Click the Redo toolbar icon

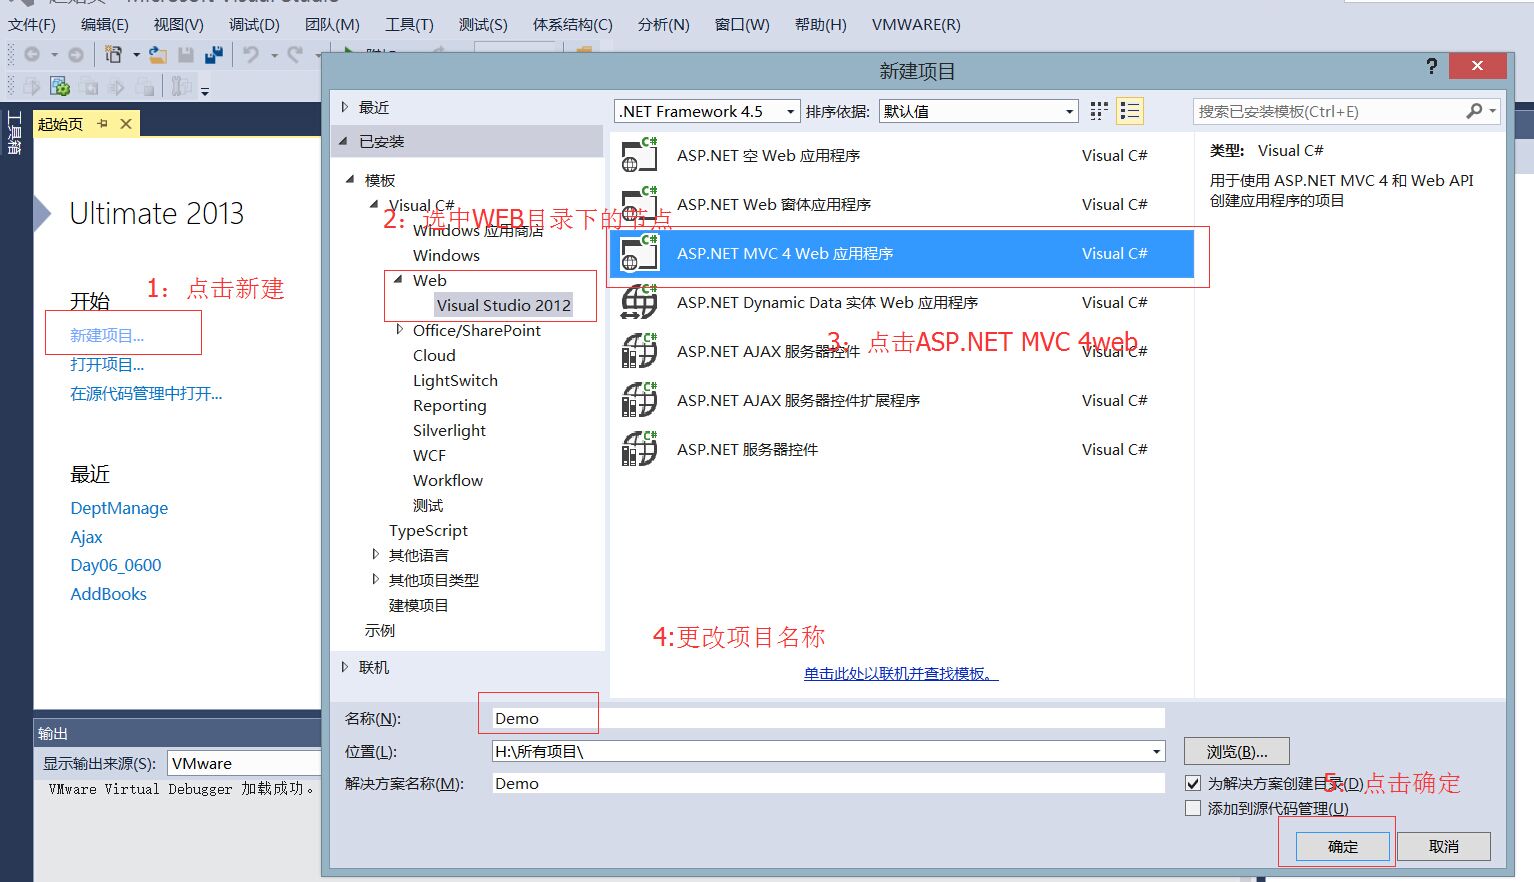295,55
